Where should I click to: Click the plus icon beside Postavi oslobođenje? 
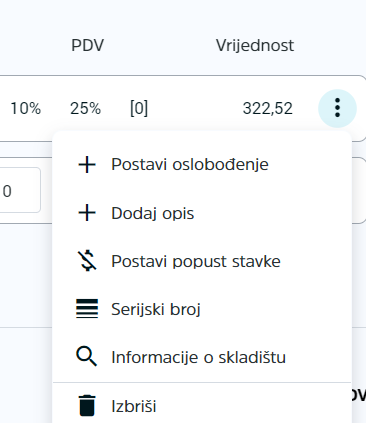click(87, 165)
